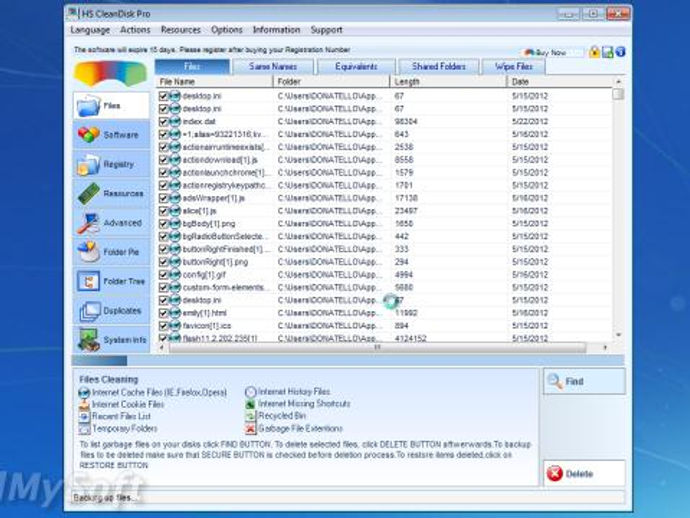690x518 pixels.
Task: Open the Resources menu in the menu bar
Action: pyautogui.click(x=180, y=30)
